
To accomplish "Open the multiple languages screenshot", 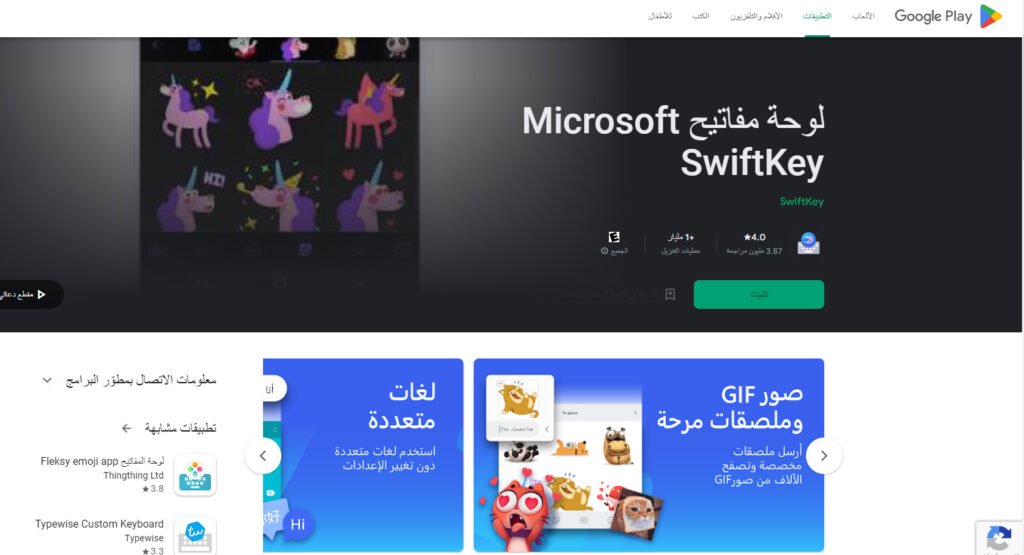I will click(x=363, y=455).
